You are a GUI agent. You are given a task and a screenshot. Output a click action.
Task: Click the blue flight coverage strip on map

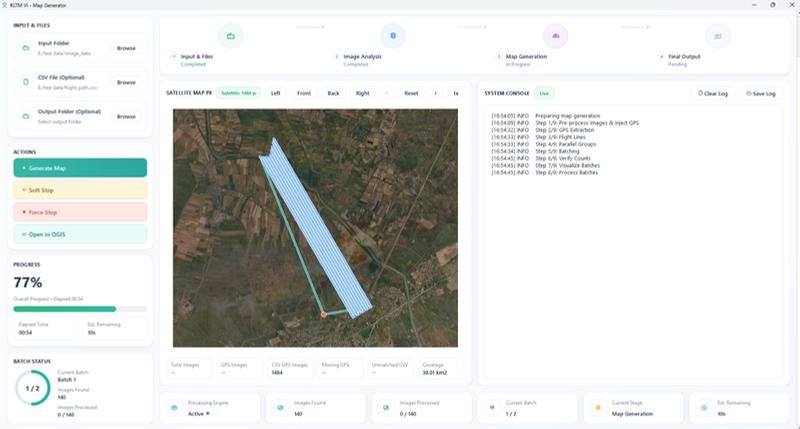pos(317,227)
